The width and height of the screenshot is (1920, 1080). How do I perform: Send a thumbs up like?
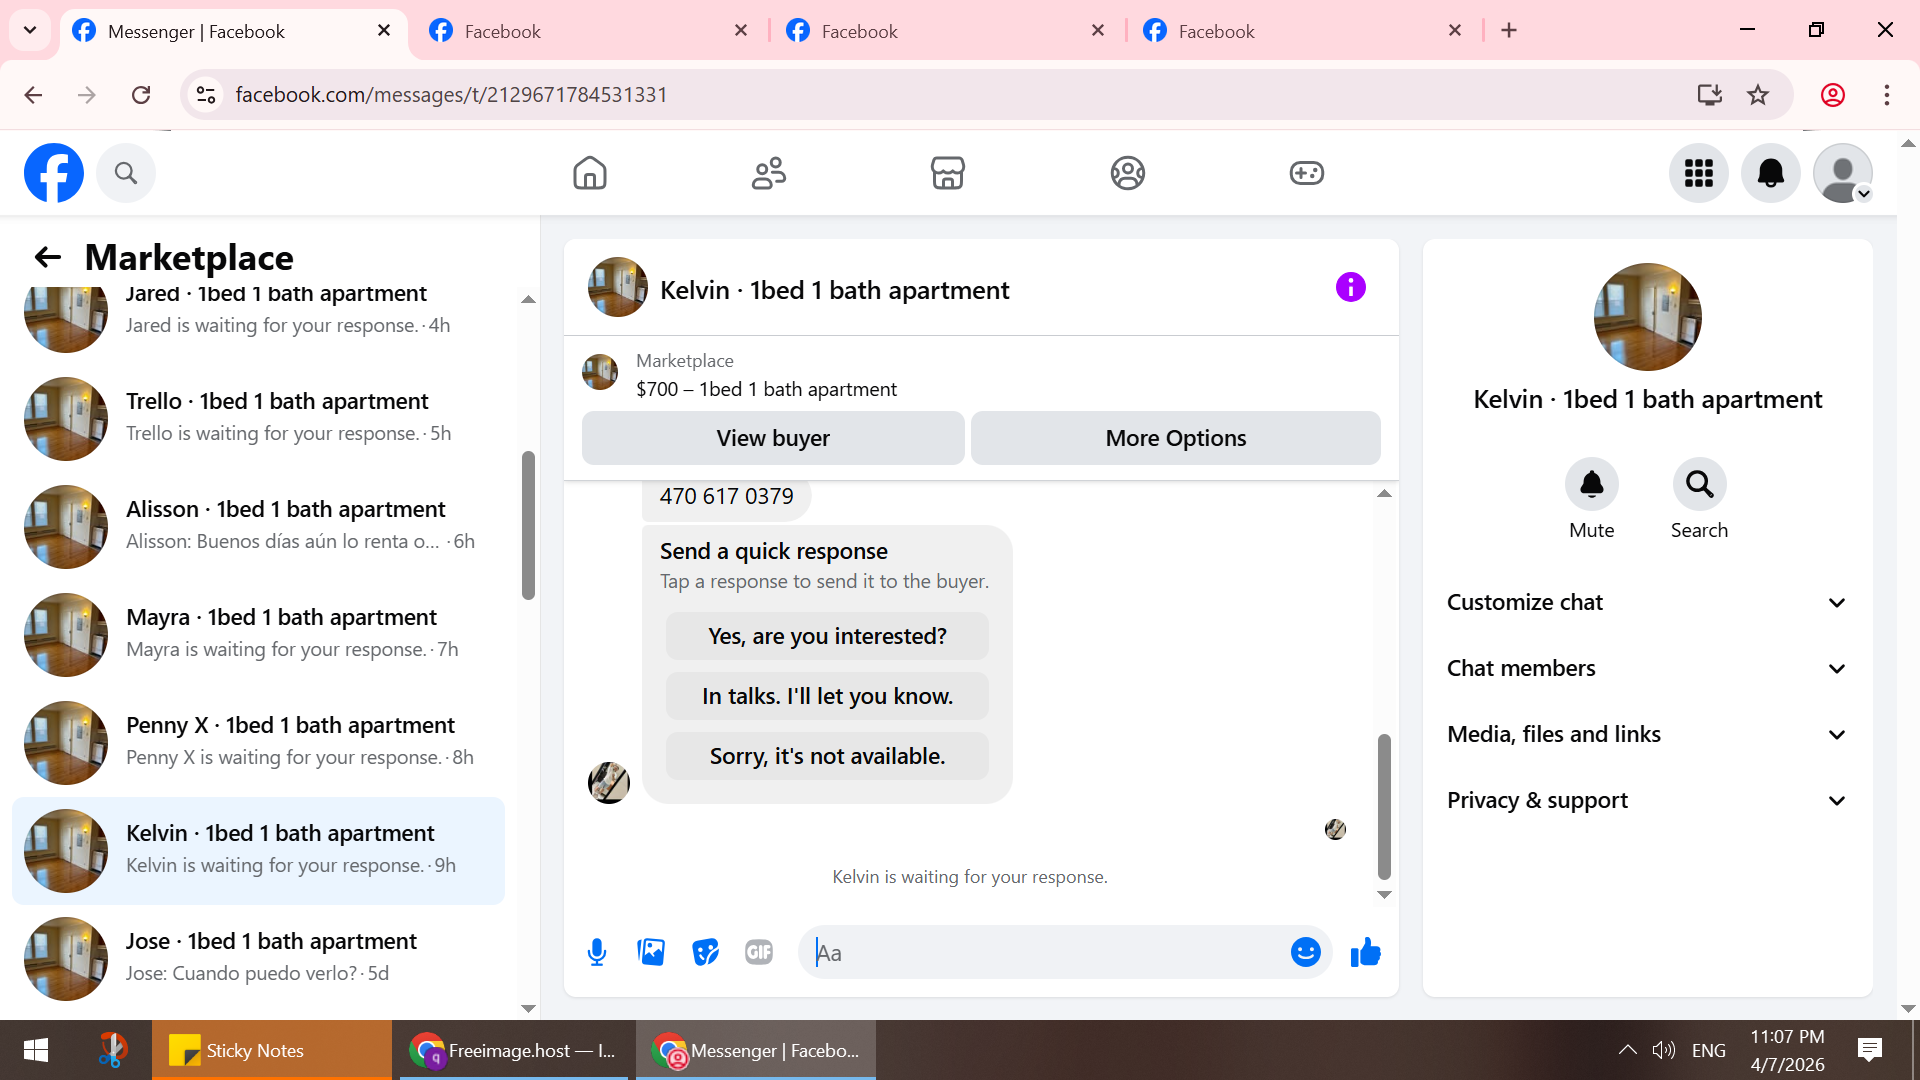click(x=1365, y=952)
